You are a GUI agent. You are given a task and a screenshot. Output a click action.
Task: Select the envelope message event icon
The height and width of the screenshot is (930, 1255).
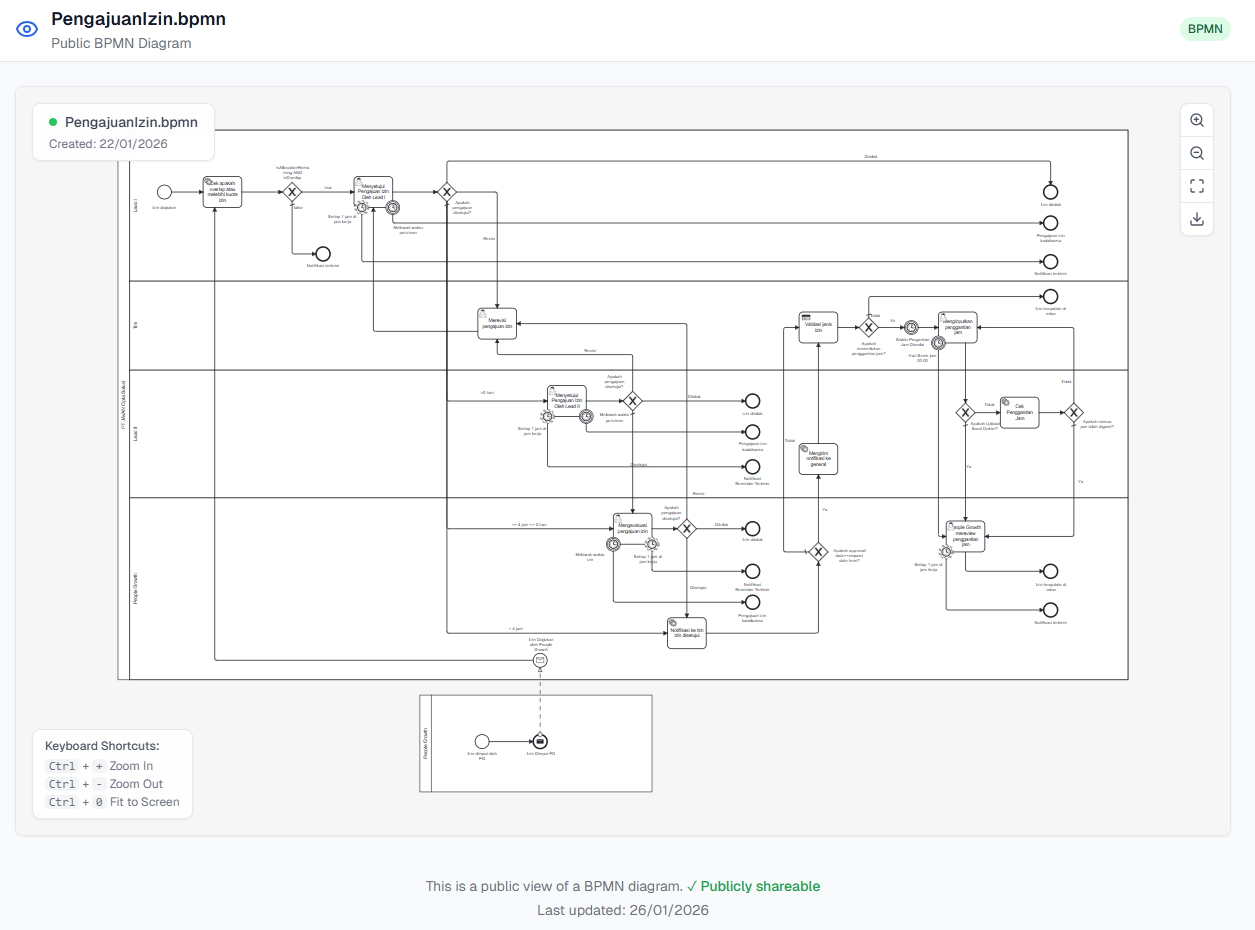pyautogui.click(x=540, y=660)
